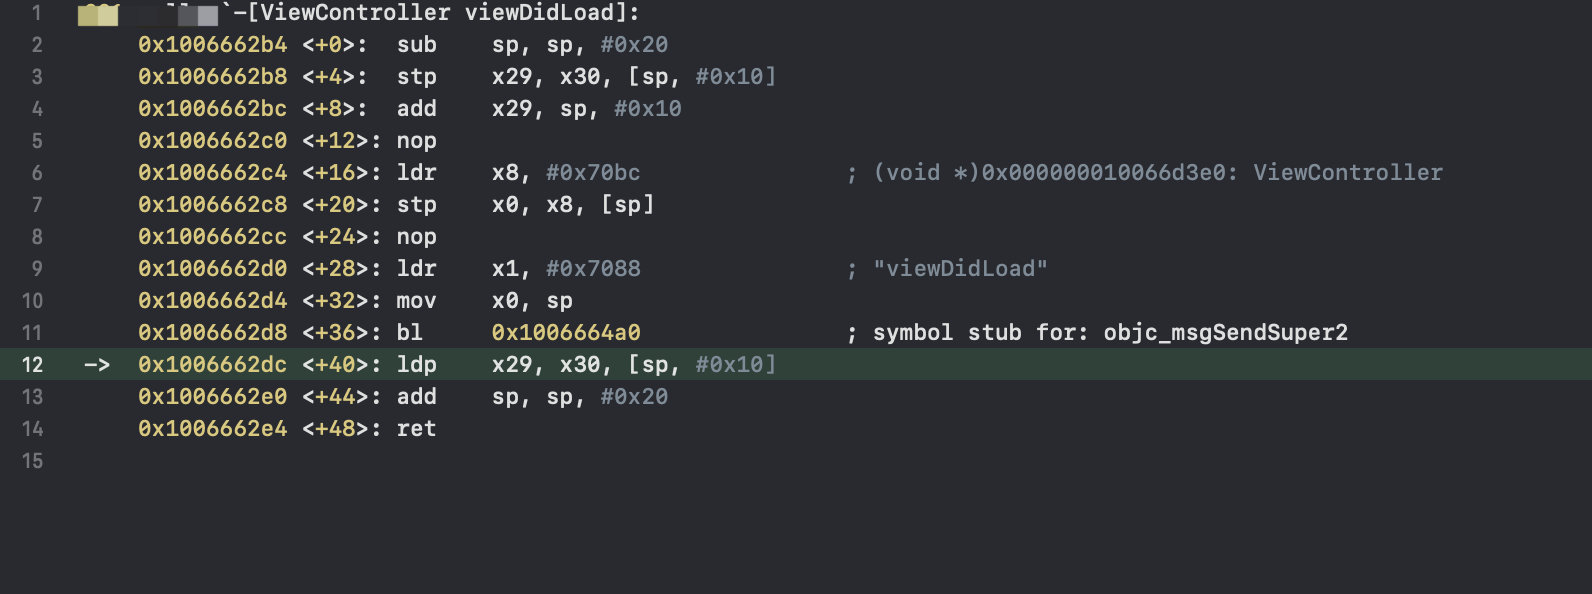
Task: Click the yellow module icon on line 1
Action: tap(98, 14)
